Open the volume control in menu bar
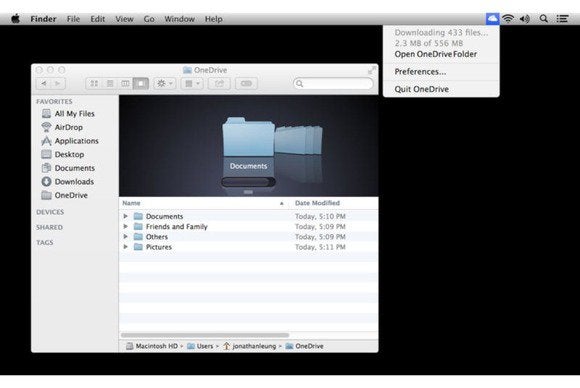 coord(525,18)
